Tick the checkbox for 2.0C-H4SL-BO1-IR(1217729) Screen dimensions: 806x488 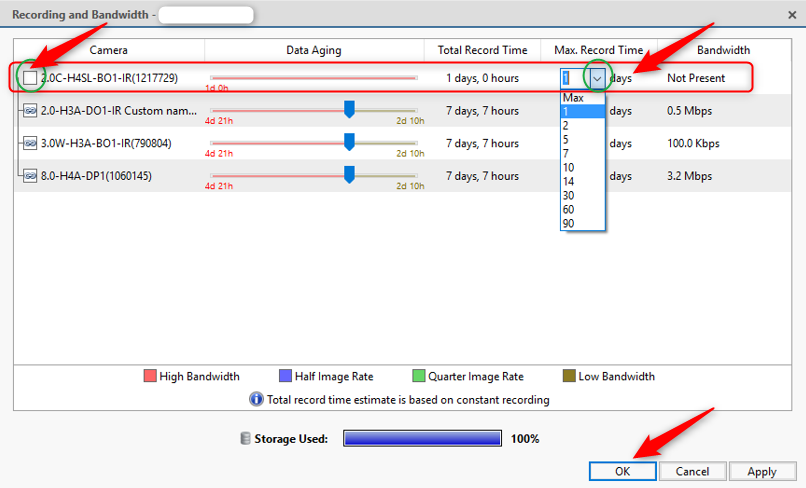tap(30, 77)
